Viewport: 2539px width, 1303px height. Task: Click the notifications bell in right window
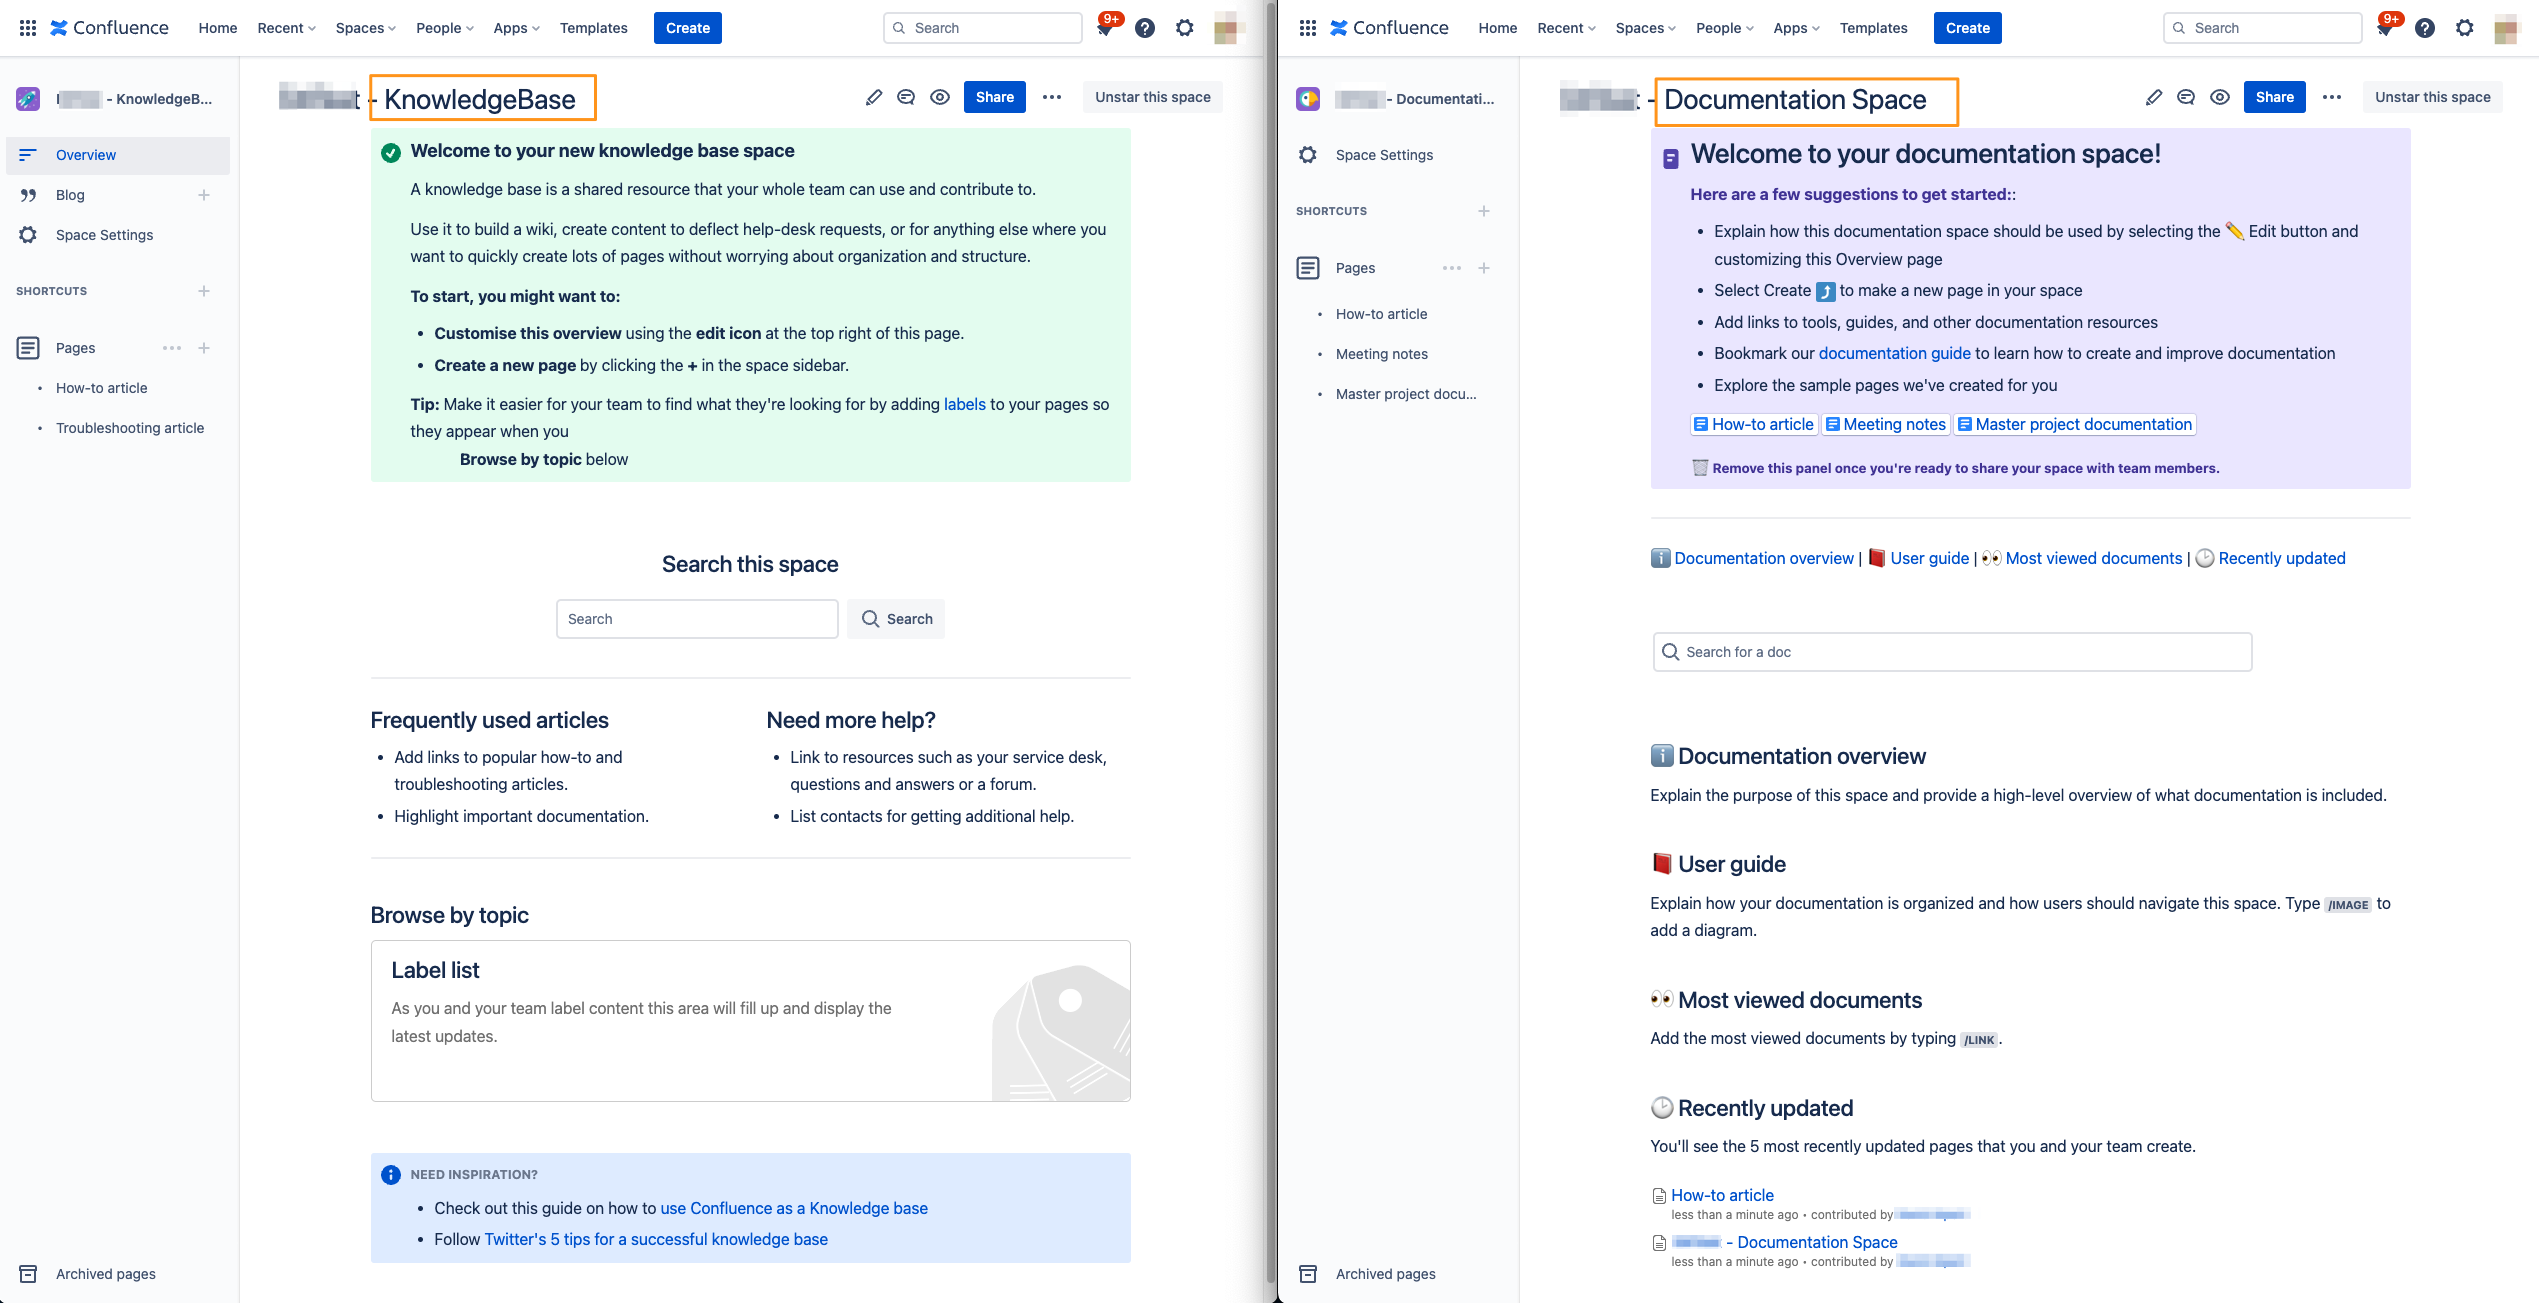click(x=2385, y=28)
